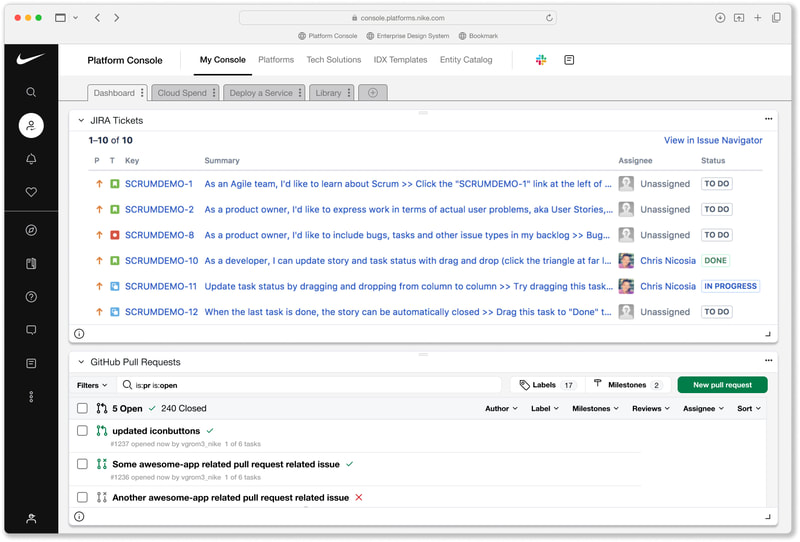Click the news list icon in sidebar
Image resolution: width=800 pixels, height=542 pixels.
click(x=31, y=363)
